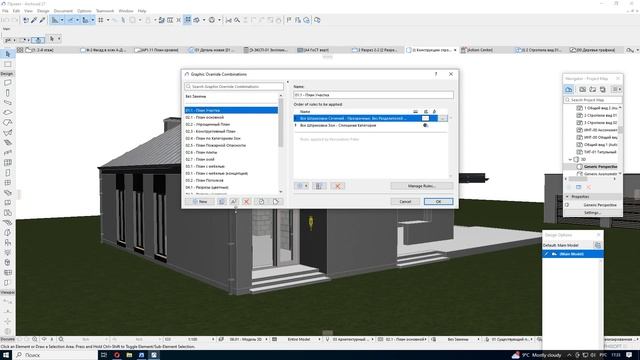
Task: Click dark swatch on Штриховки Зон rule
Action: pyautogui.click(x=425, y=126)
